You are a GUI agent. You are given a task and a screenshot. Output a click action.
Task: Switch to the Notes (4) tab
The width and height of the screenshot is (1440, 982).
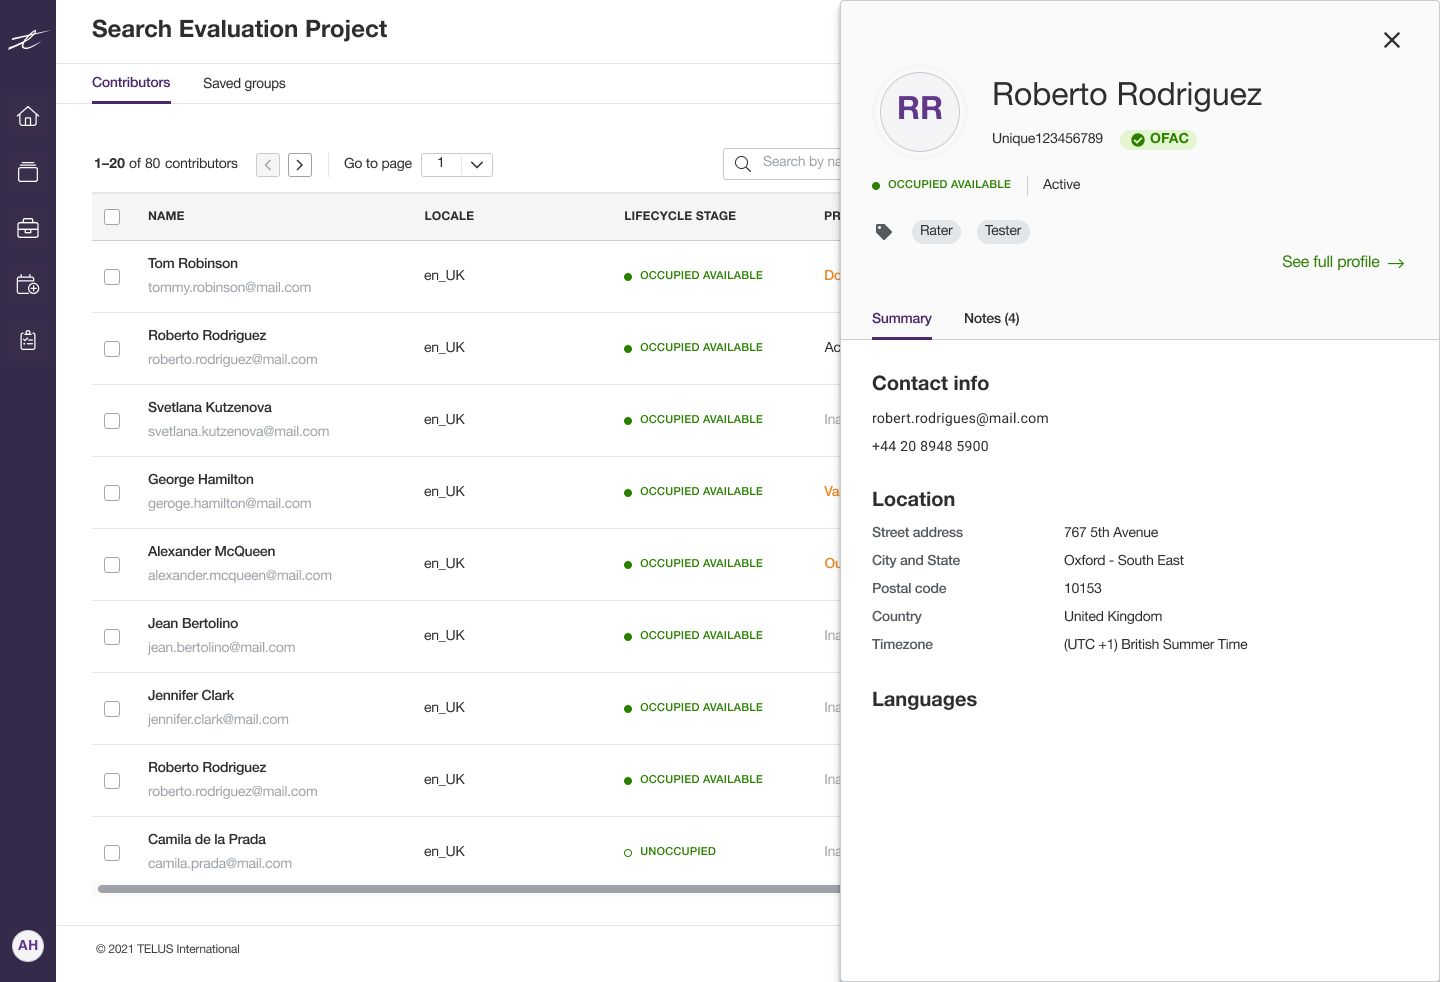point(991,318)
